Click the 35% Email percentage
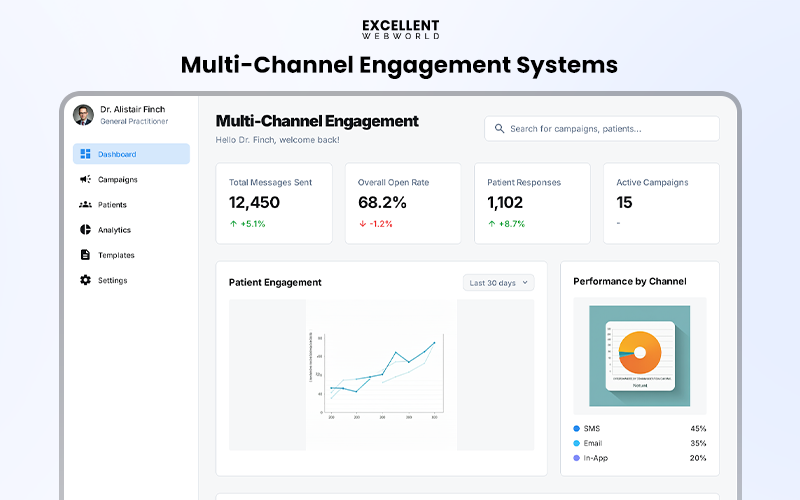This screenshot has height=500, width=800. tap(698, 443)
